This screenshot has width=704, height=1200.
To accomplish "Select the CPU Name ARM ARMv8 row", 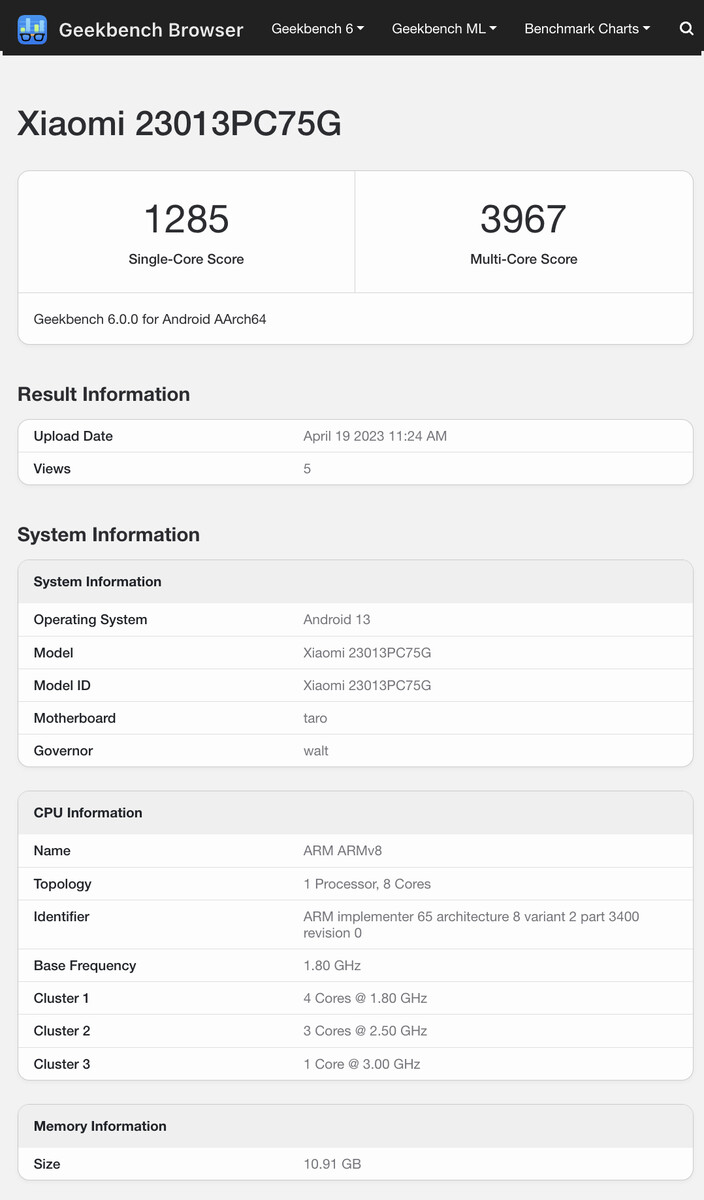I will point(355,851).
